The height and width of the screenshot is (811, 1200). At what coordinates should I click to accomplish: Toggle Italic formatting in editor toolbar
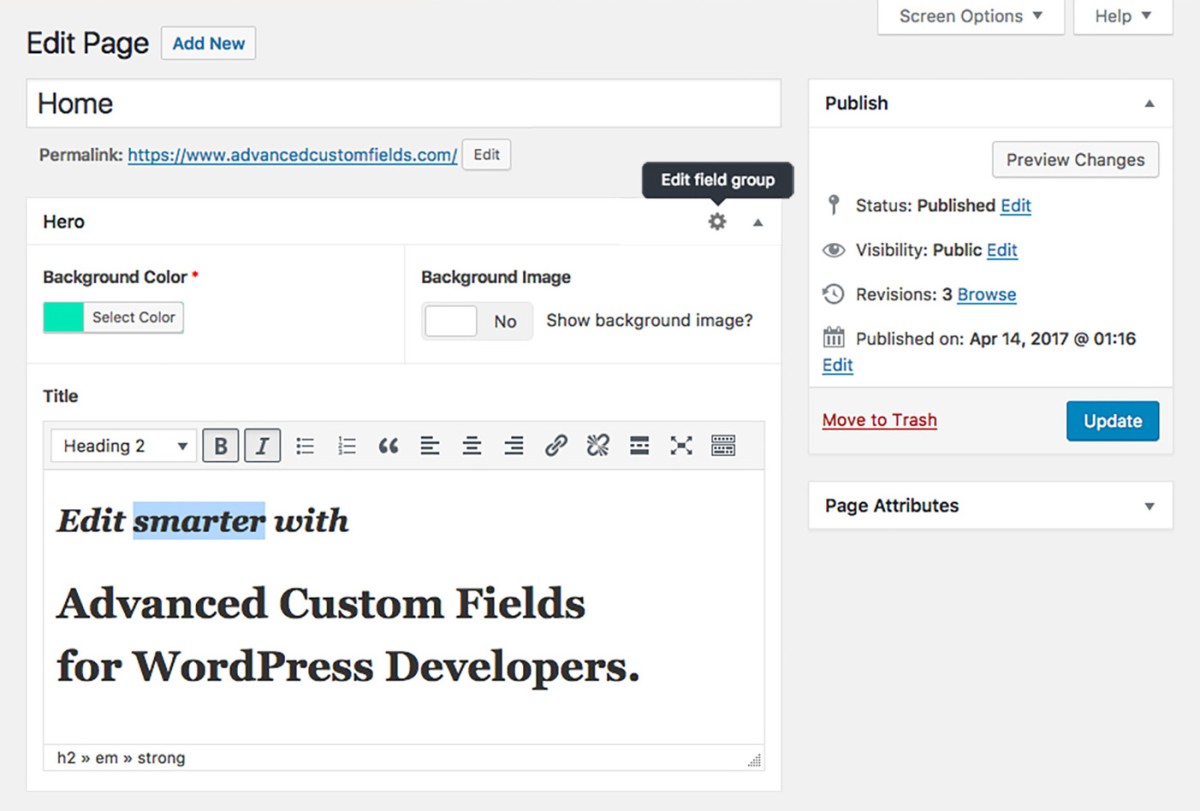[262, 446]
